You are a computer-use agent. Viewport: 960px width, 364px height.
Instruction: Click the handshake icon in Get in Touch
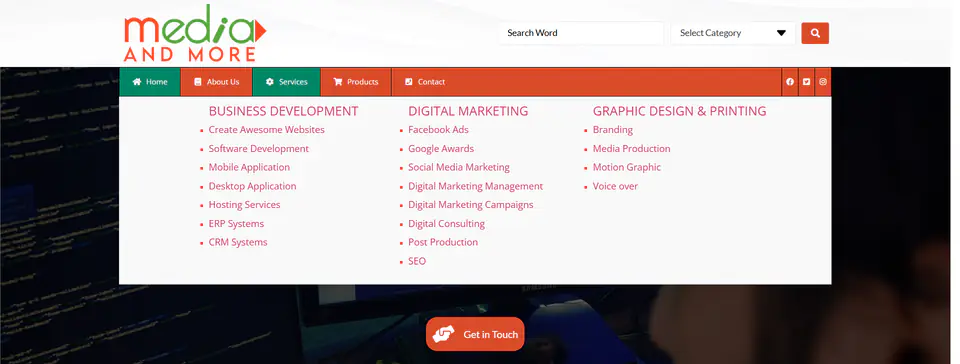point(444,334)
